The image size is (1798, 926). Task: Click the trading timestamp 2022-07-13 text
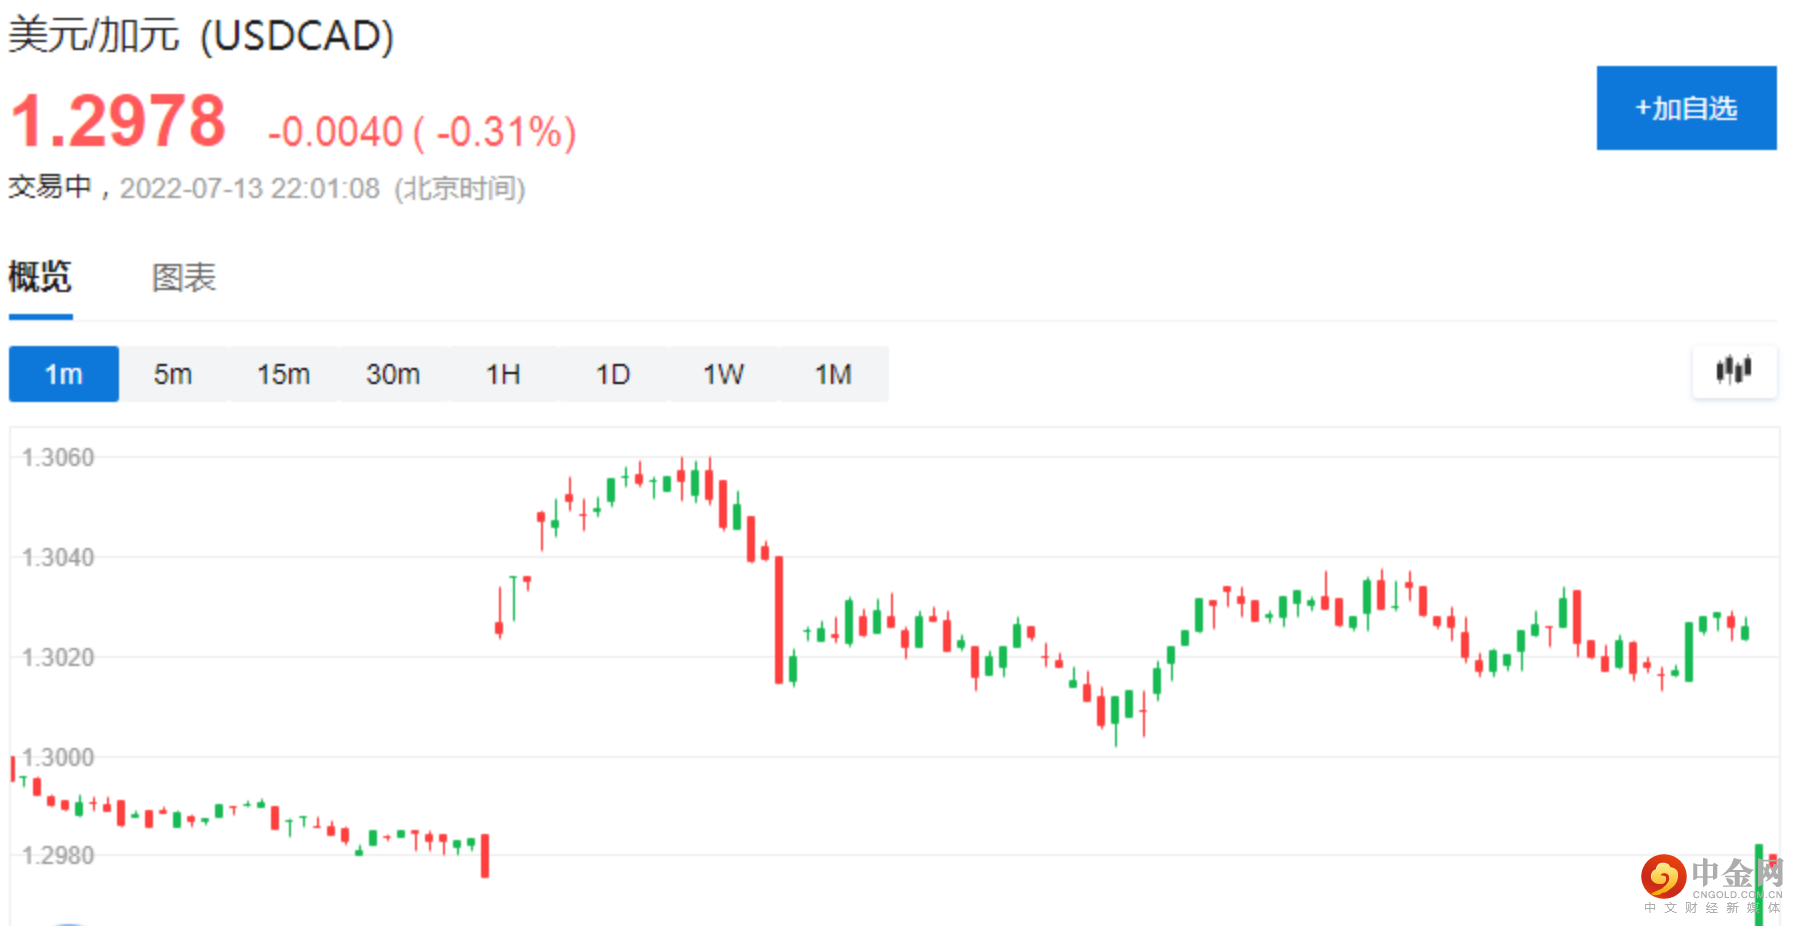(x=250, y=188)
